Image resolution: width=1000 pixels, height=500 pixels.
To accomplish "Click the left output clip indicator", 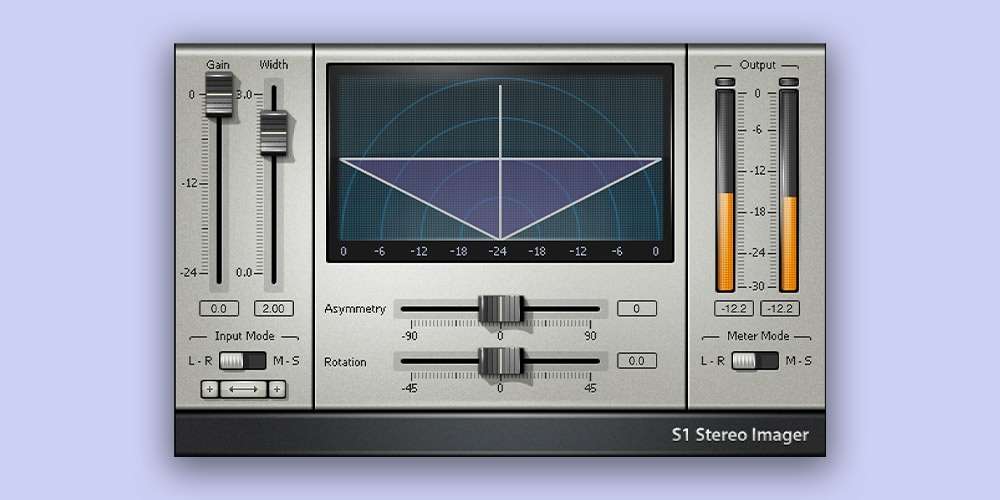I will pos(725,82).
